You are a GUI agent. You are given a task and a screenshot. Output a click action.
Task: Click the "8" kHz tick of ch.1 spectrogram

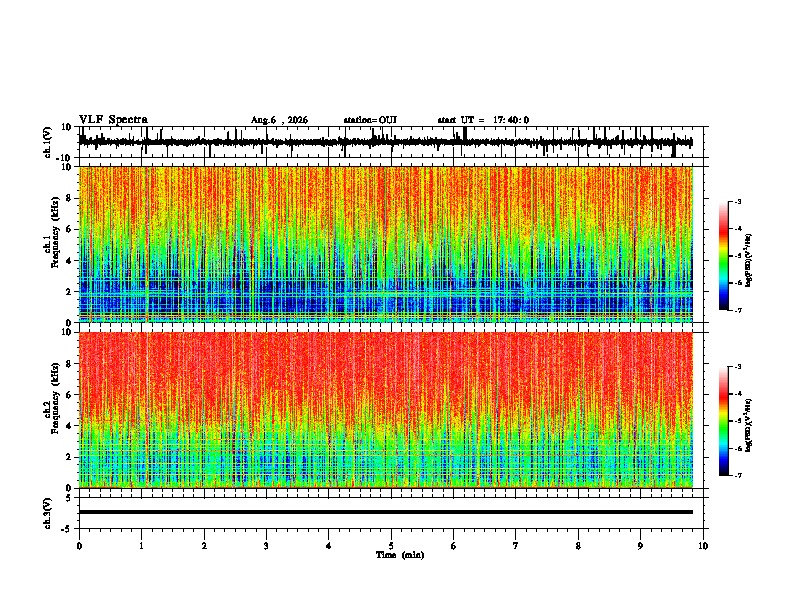point(70,198)
